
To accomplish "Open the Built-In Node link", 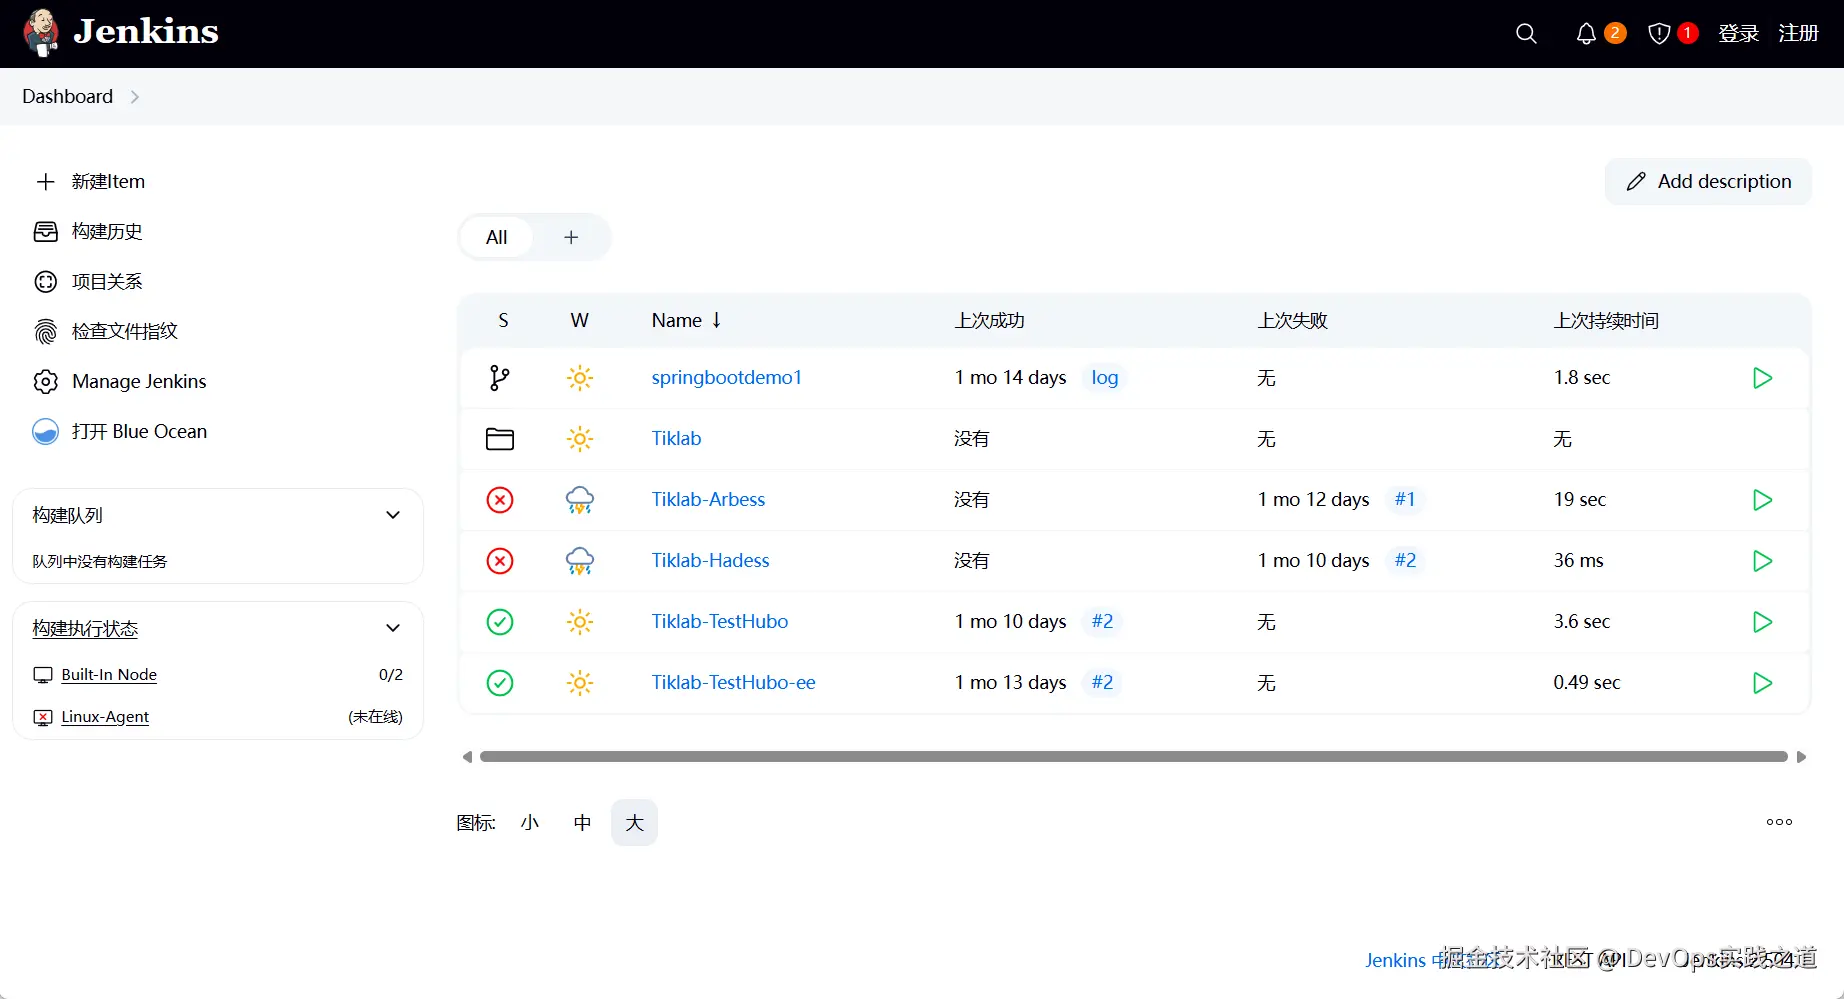I will pyautogui.click(x=109, y=675).
